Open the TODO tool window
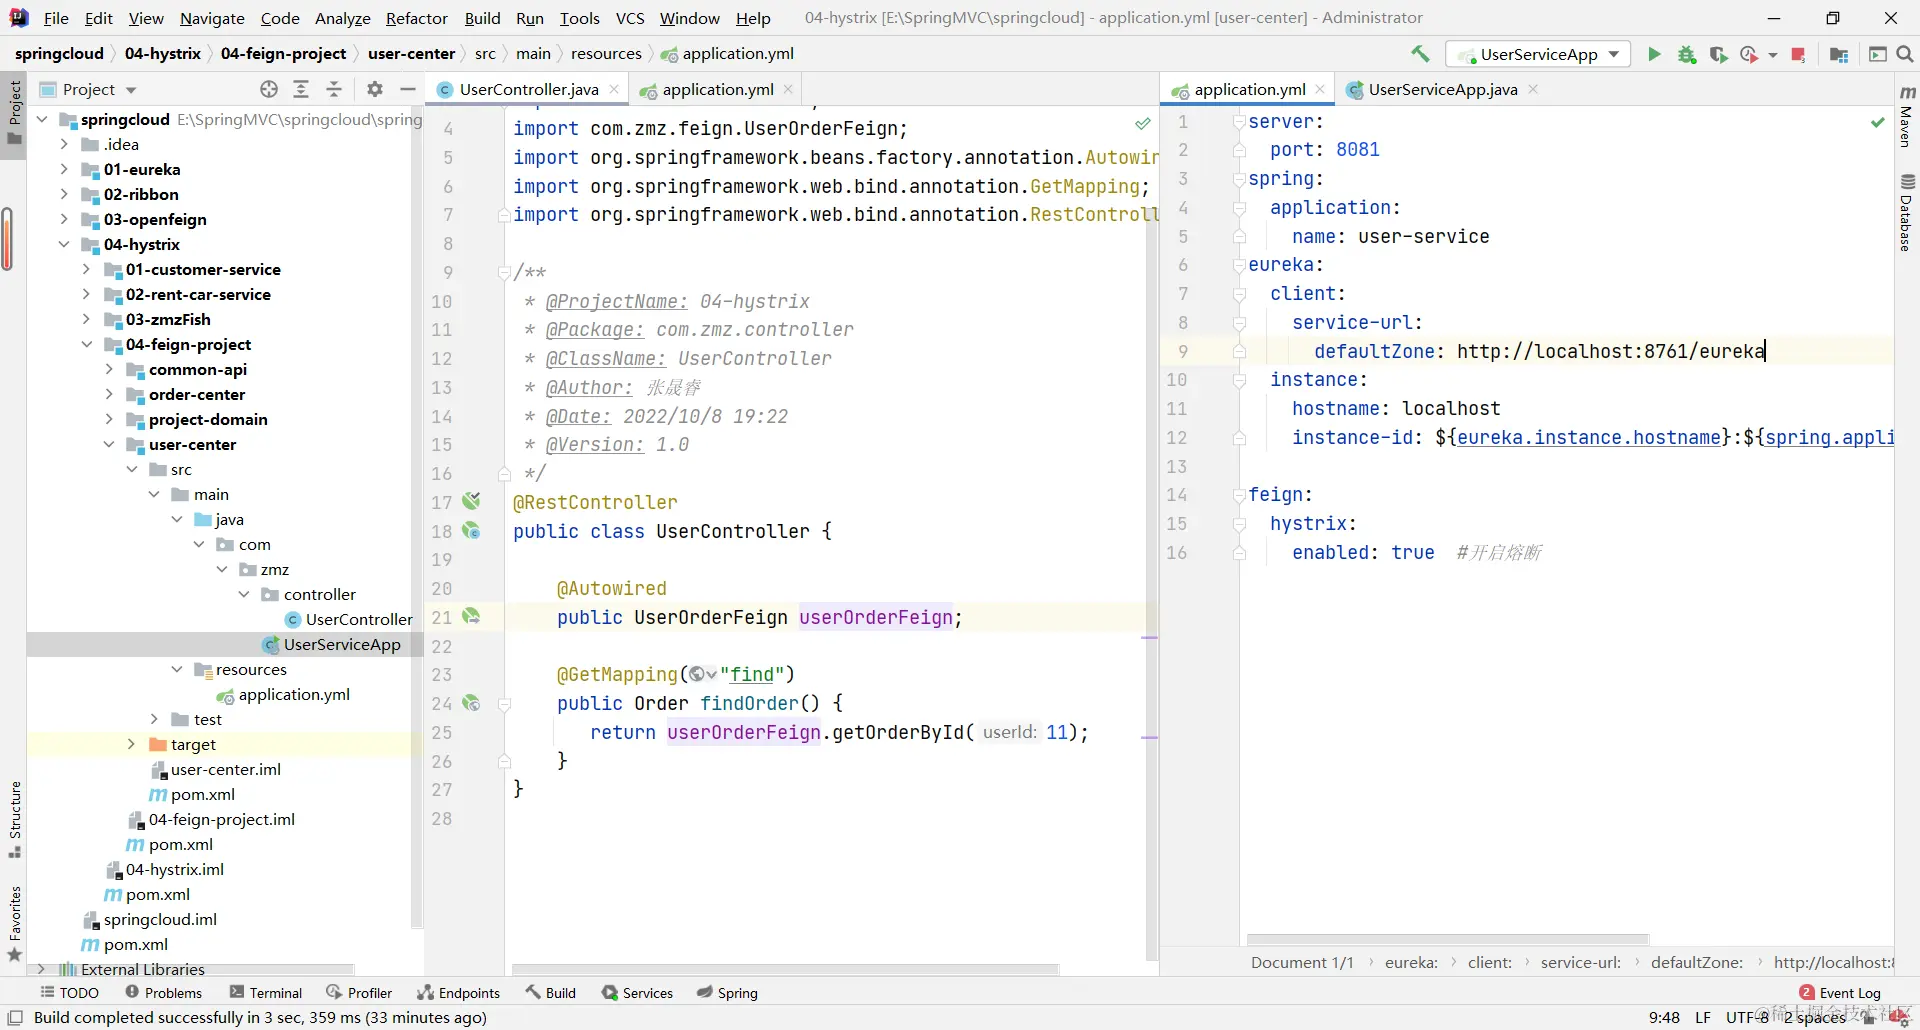This screenshot has height=1030, width=1920. pyautogui.click(x=69, y=993)
